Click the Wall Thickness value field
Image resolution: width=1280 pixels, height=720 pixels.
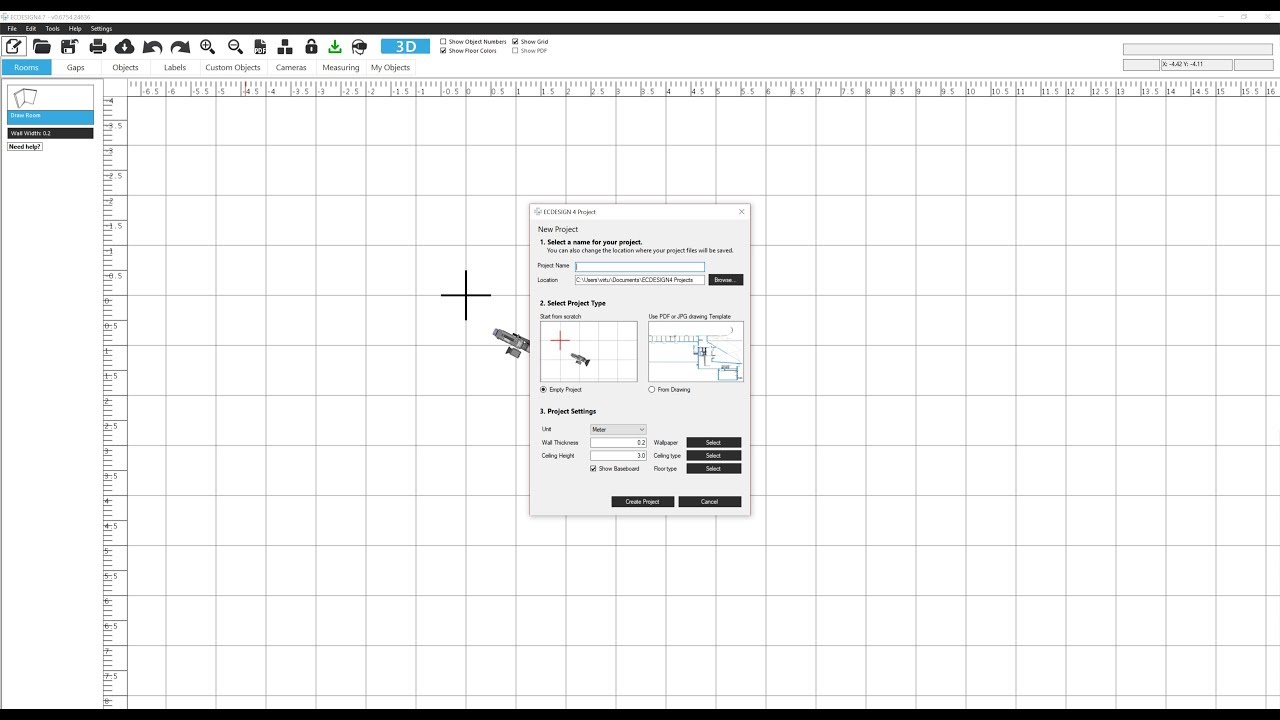[x=618, y=442]
